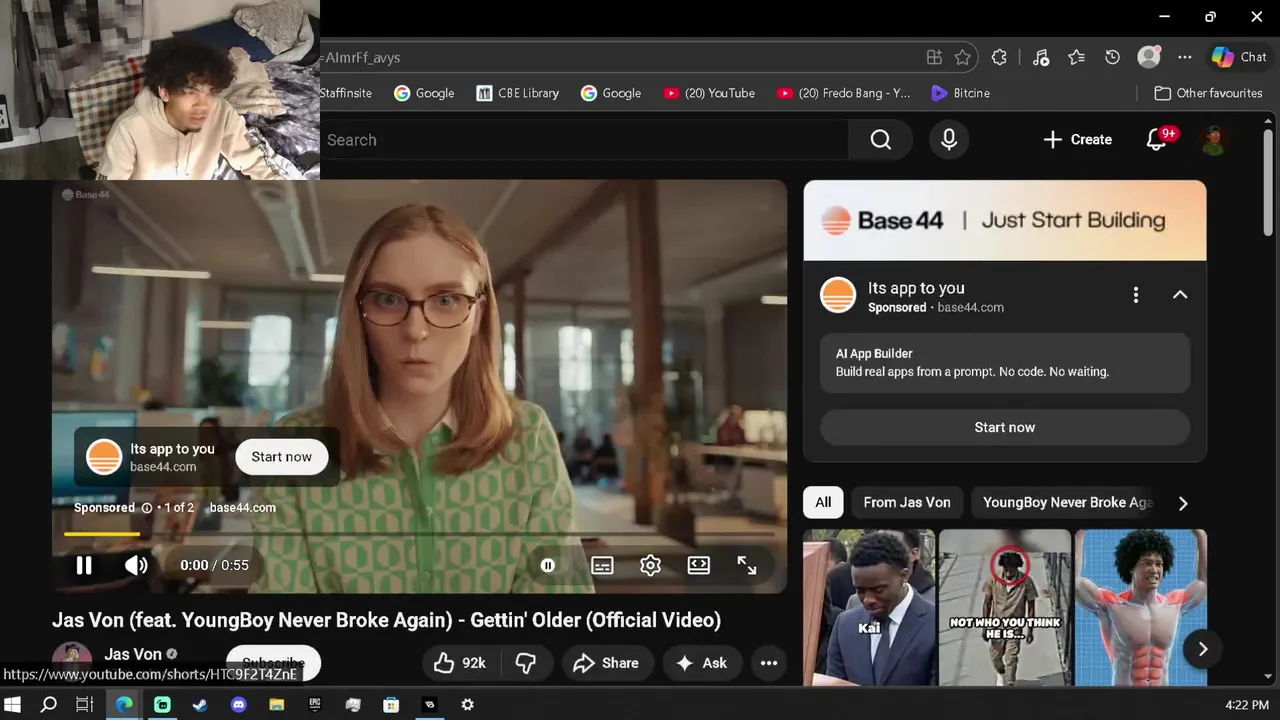Open the Ask AI button
The height and width of the screenshot is (720, 1280).
[x=701, y=663]
